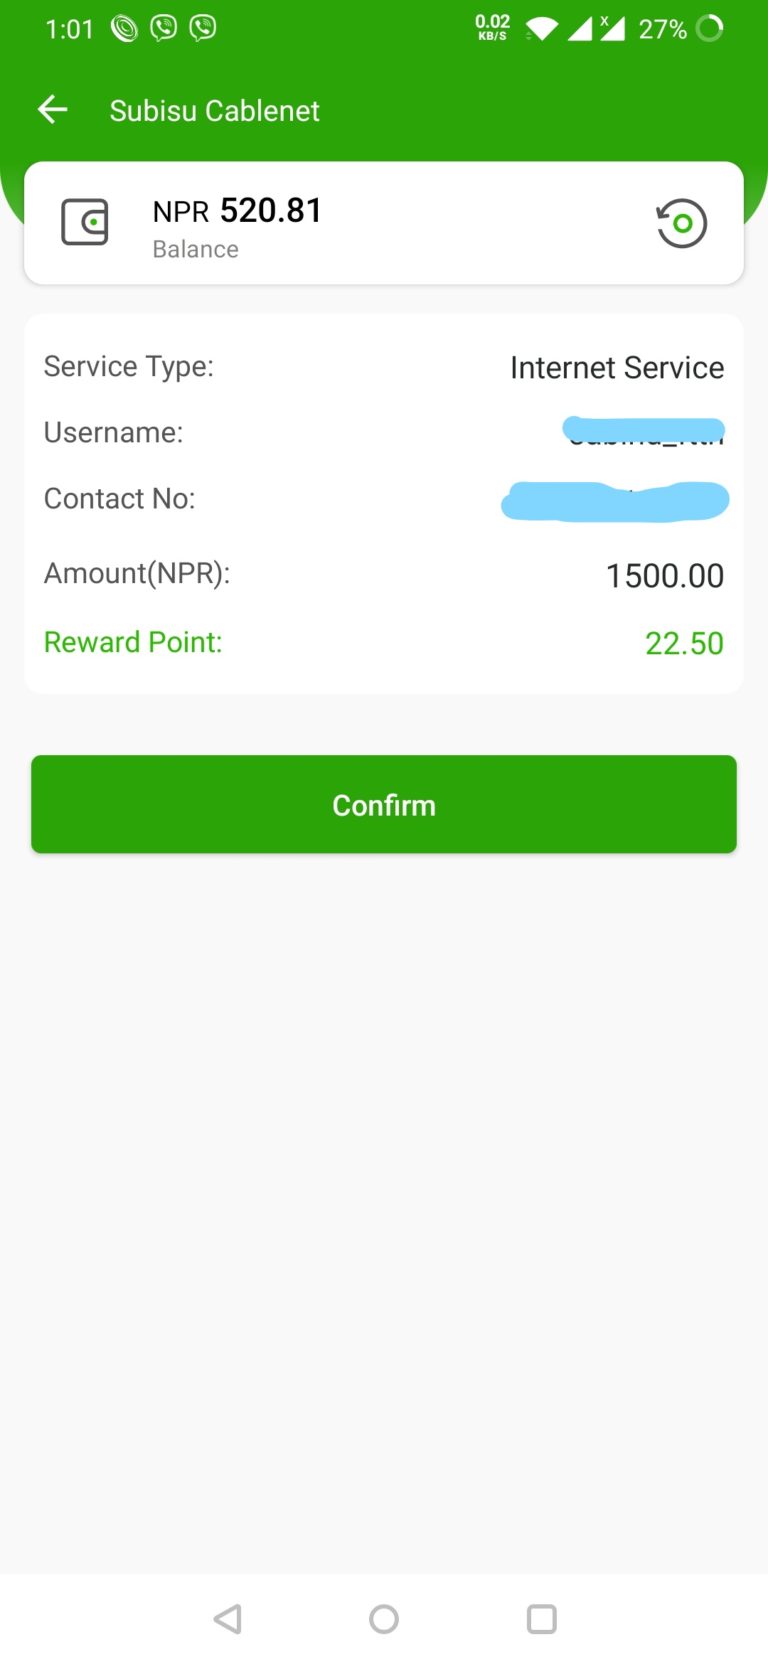Tap the Android home button
Viewport: 768px width, 1664px height.
point(384,1619)
